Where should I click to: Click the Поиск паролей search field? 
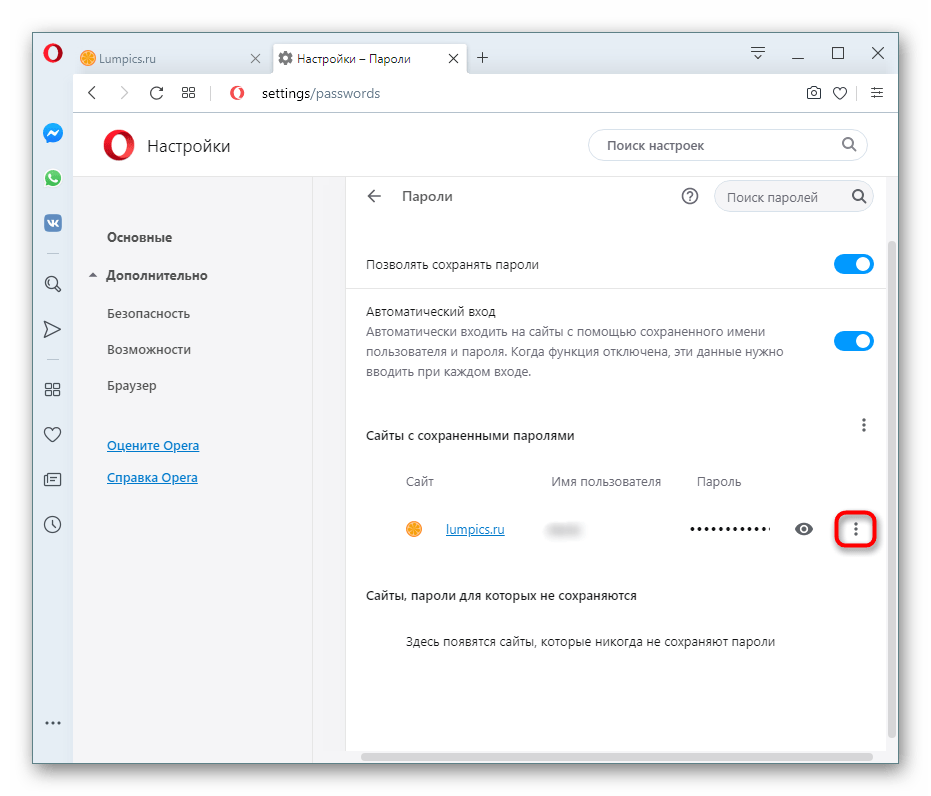793,197
